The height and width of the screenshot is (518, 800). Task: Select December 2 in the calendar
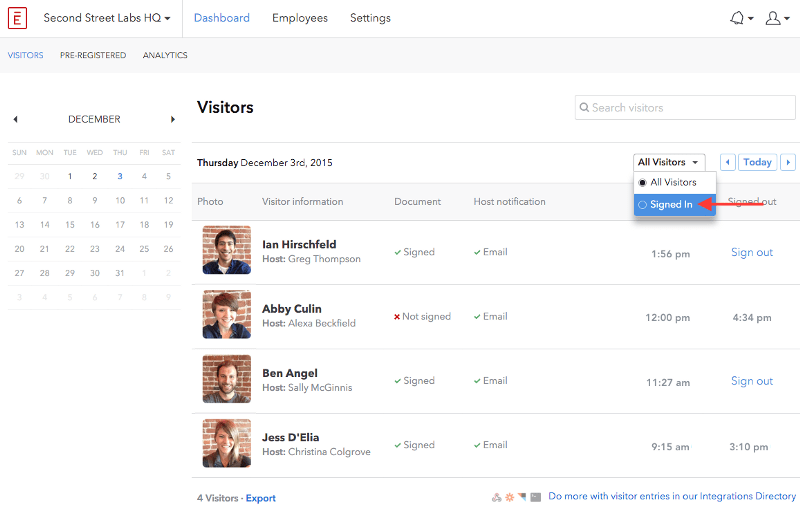[x=95, y=176]
